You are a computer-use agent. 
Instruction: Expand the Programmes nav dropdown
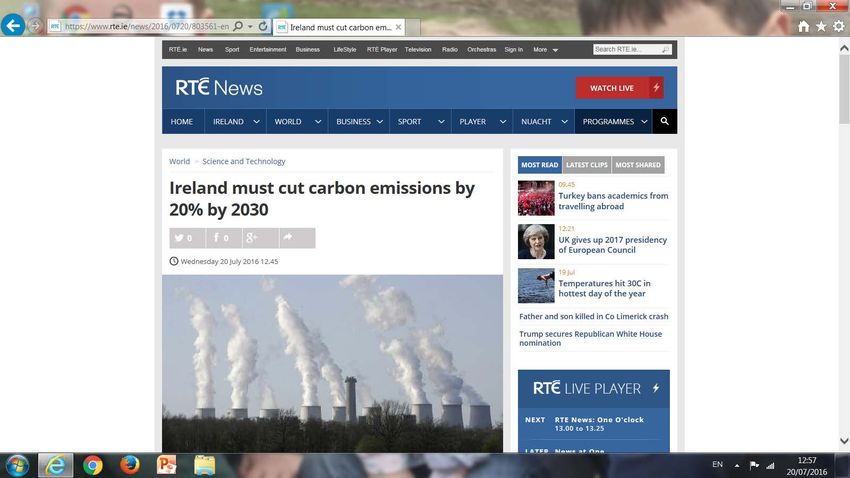click(x=644, y=122)
